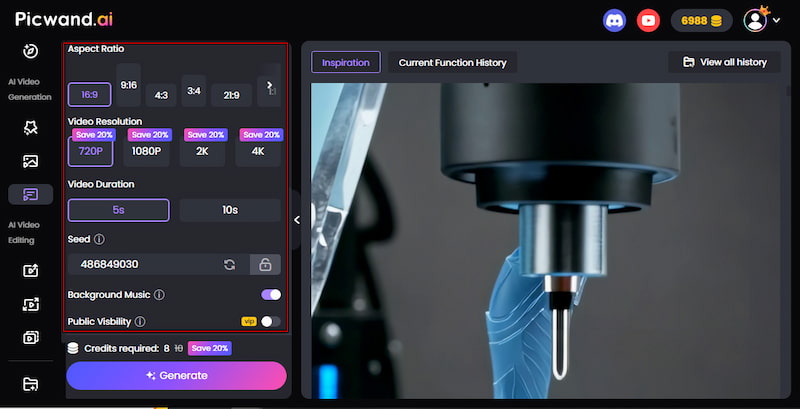The height and width of the screenshot is (409, 800).
Task: Open the video edit pencil icon in sidebar
Action: click(x=31, y=271)
